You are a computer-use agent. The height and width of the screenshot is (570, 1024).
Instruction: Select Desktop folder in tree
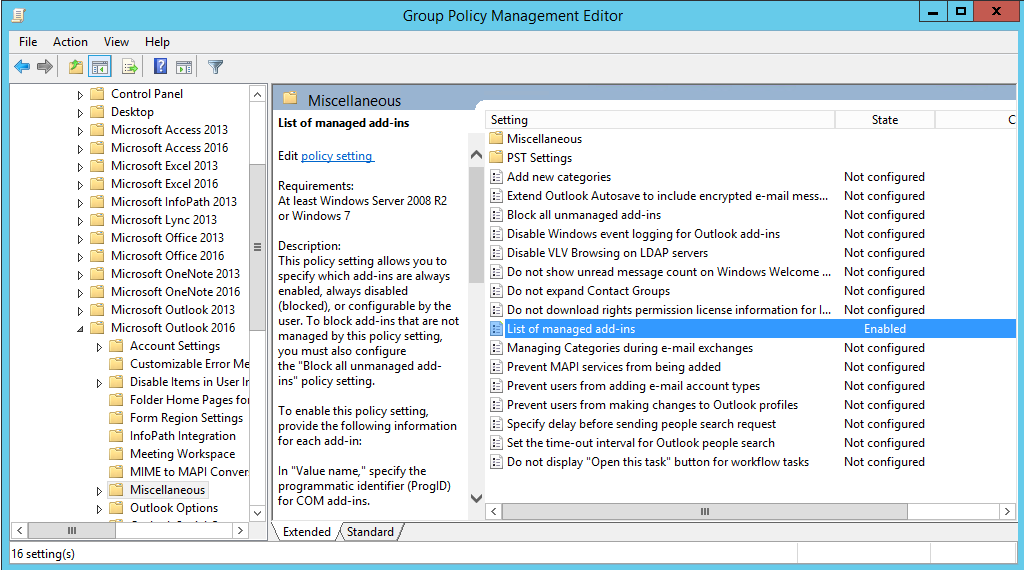tap(132, 112)
